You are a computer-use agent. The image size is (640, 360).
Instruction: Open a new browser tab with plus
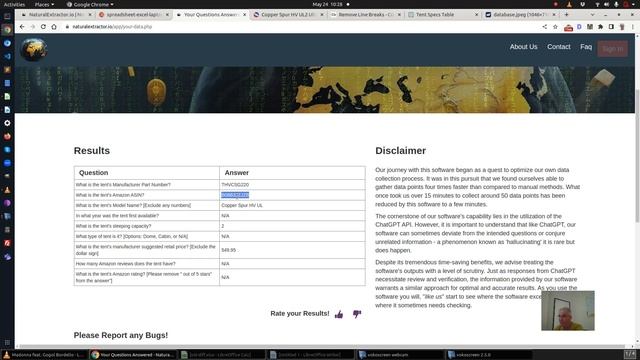[x=567, y=14]
